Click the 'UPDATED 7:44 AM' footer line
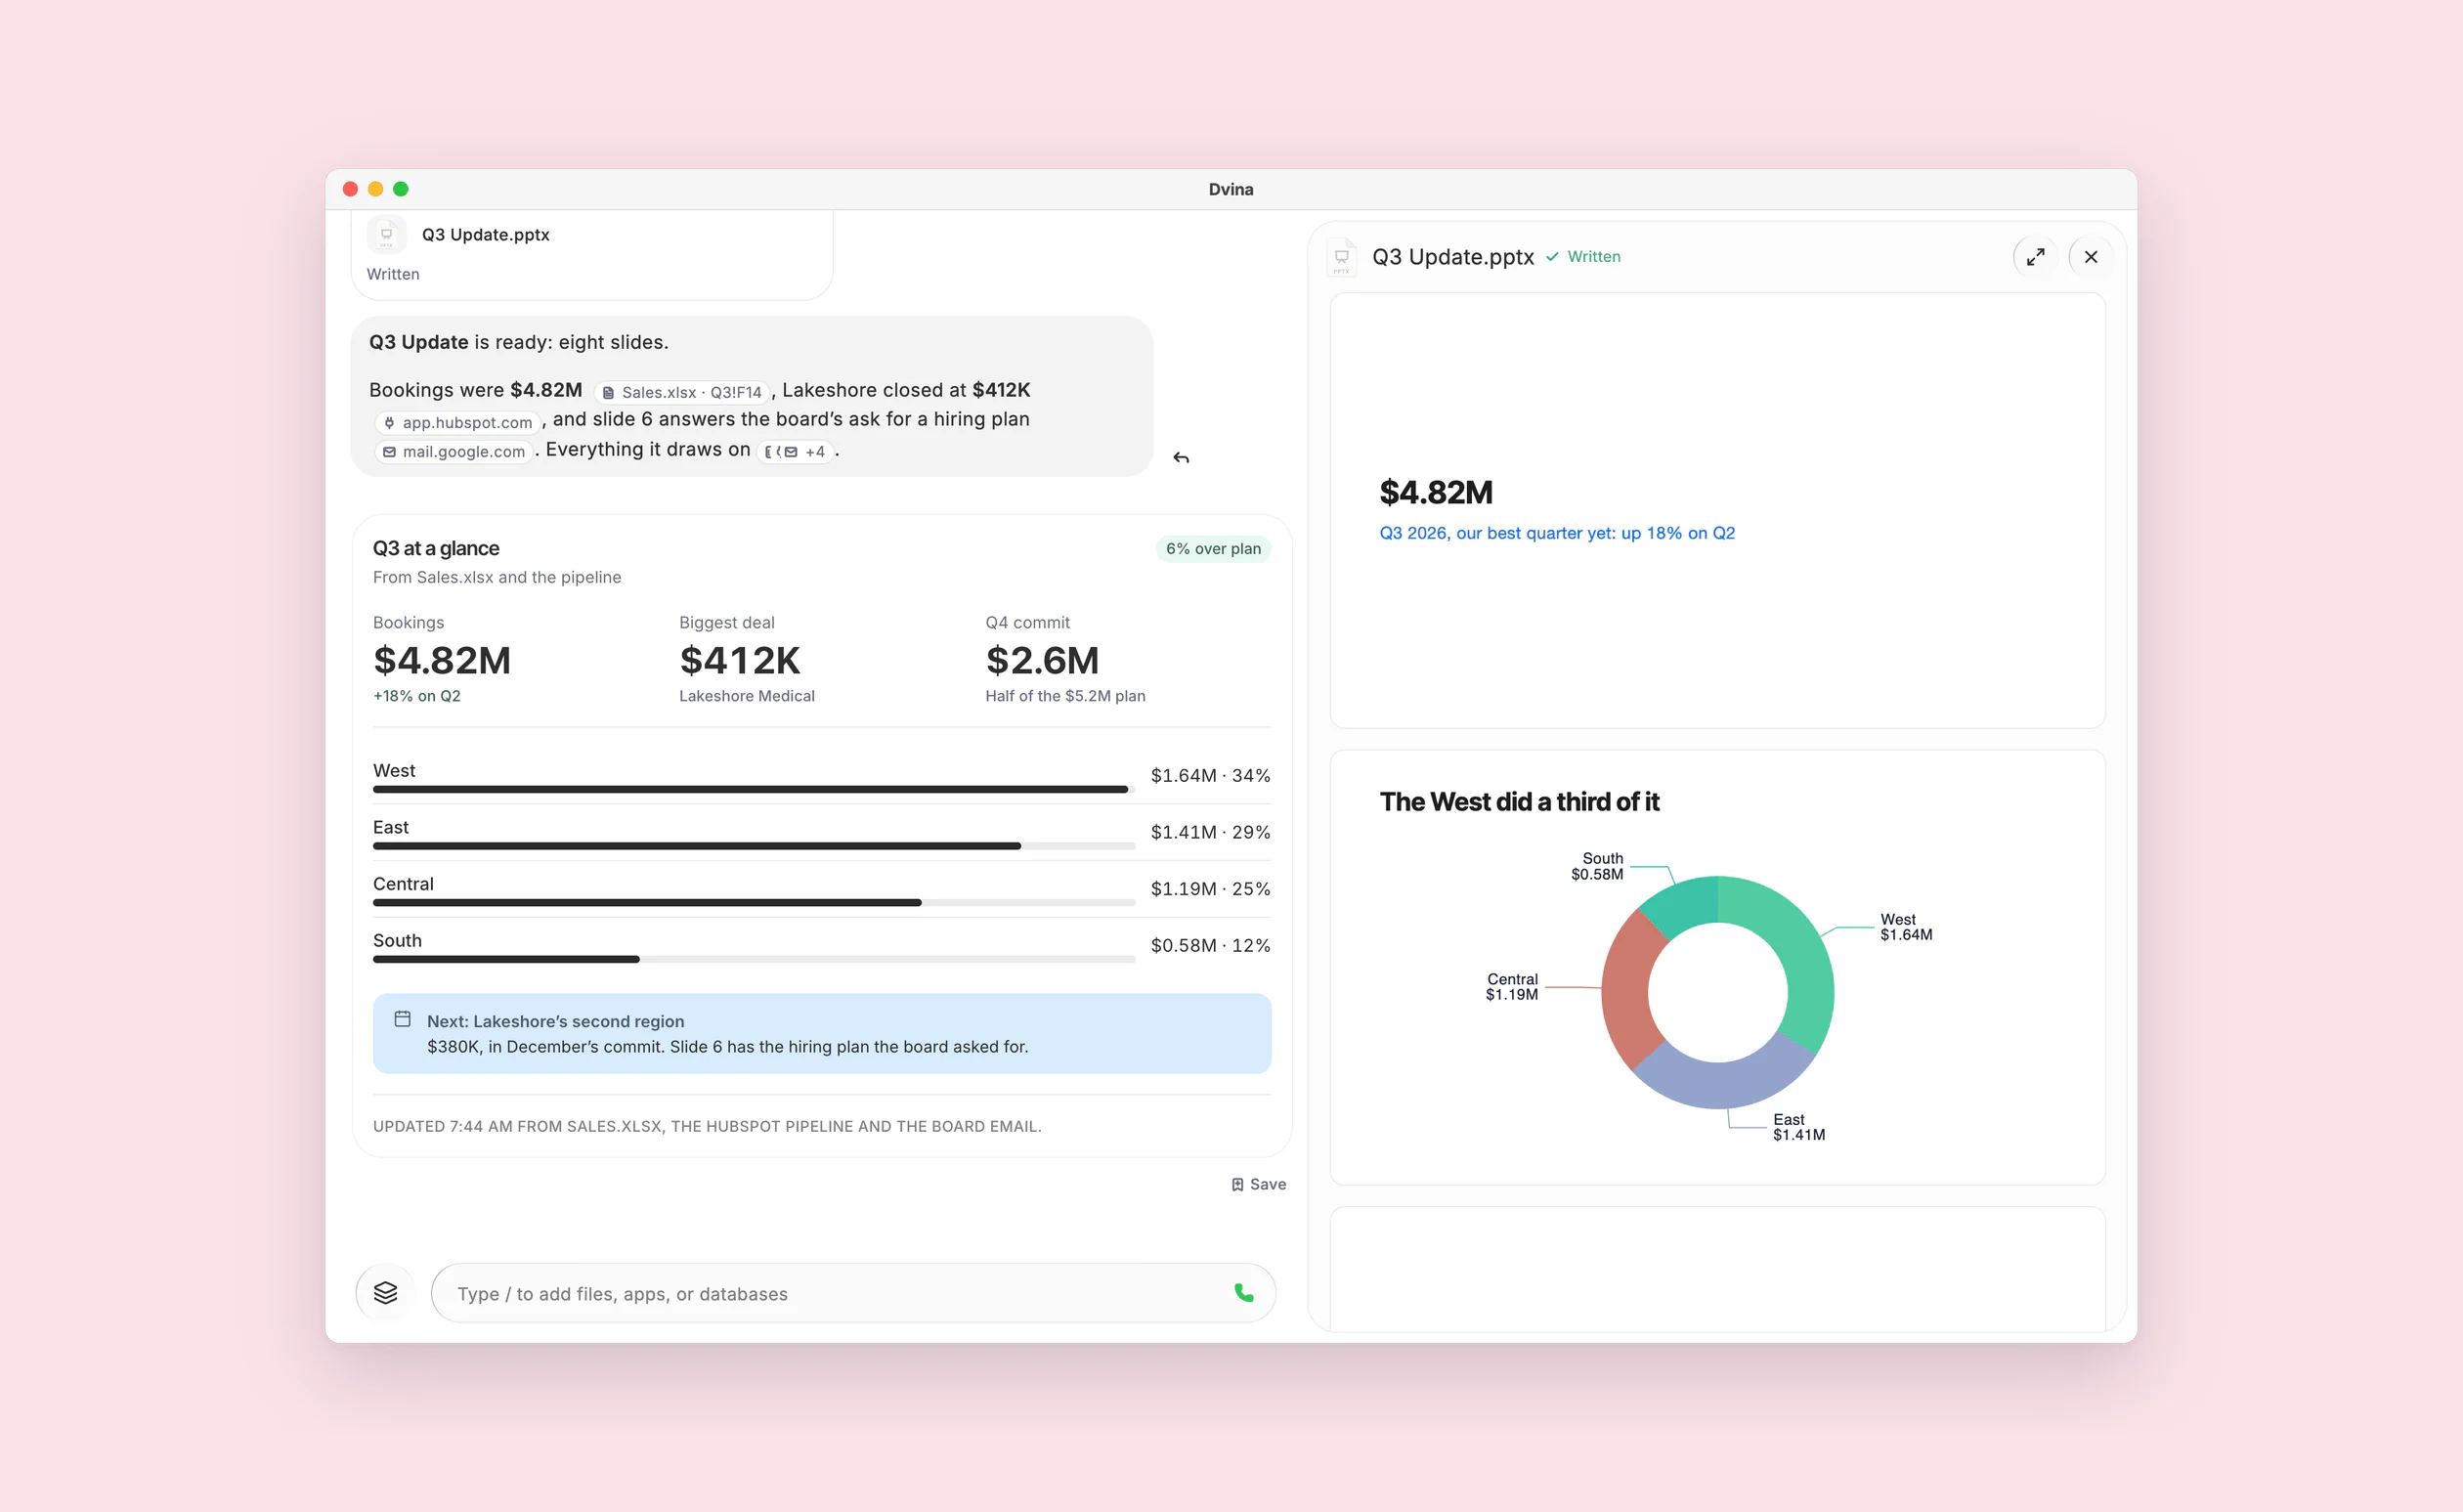This screenshot has height=1512, width=2463. tap(707, 1126)
